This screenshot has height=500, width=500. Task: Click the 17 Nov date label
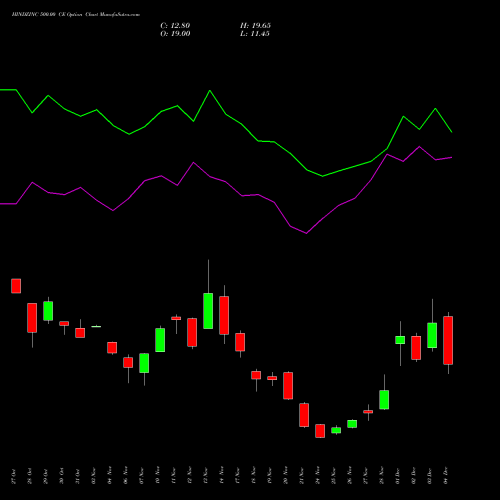[237, 476]
